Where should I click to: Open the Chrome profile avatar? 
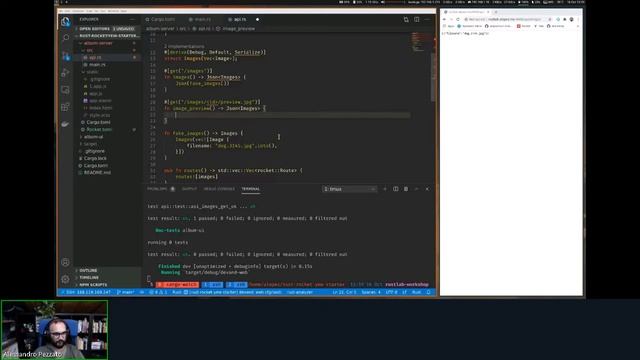(x=571, y=19)
